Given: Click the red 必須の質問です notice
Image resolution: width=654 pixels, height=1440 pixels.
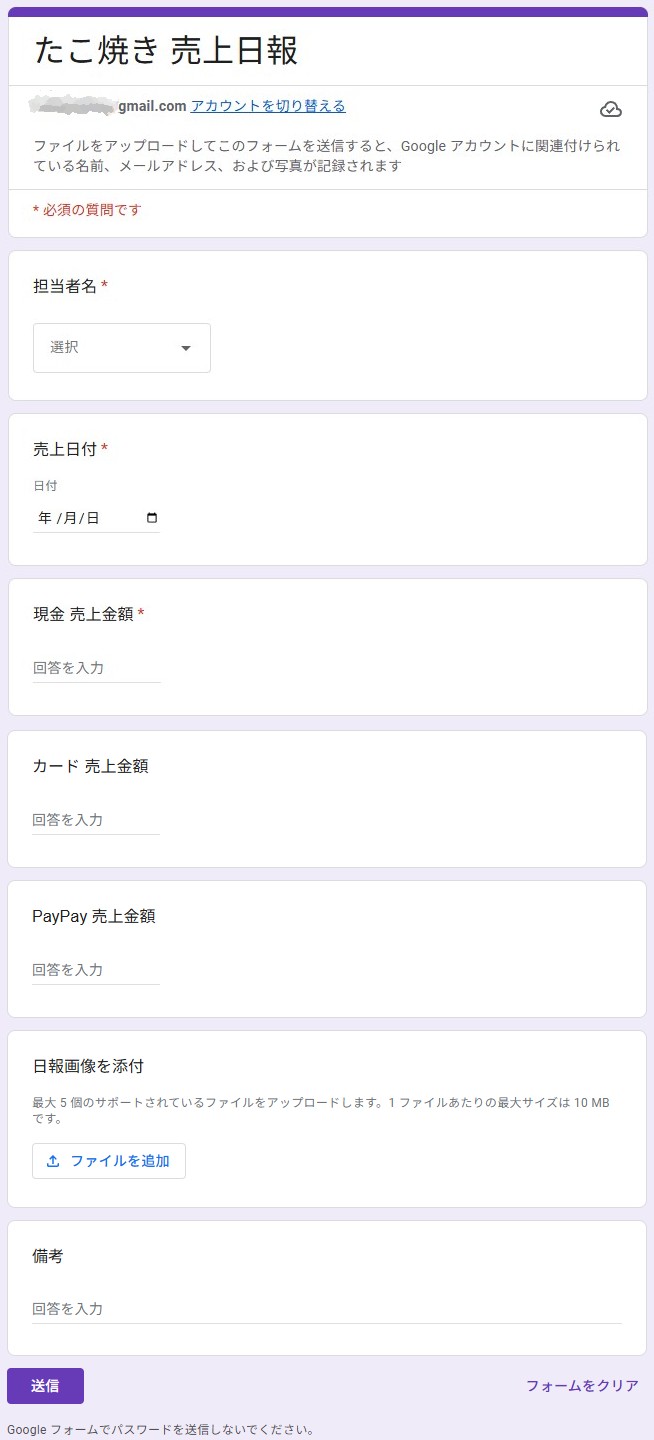Looking at the screenshot, I should [86, 210].
